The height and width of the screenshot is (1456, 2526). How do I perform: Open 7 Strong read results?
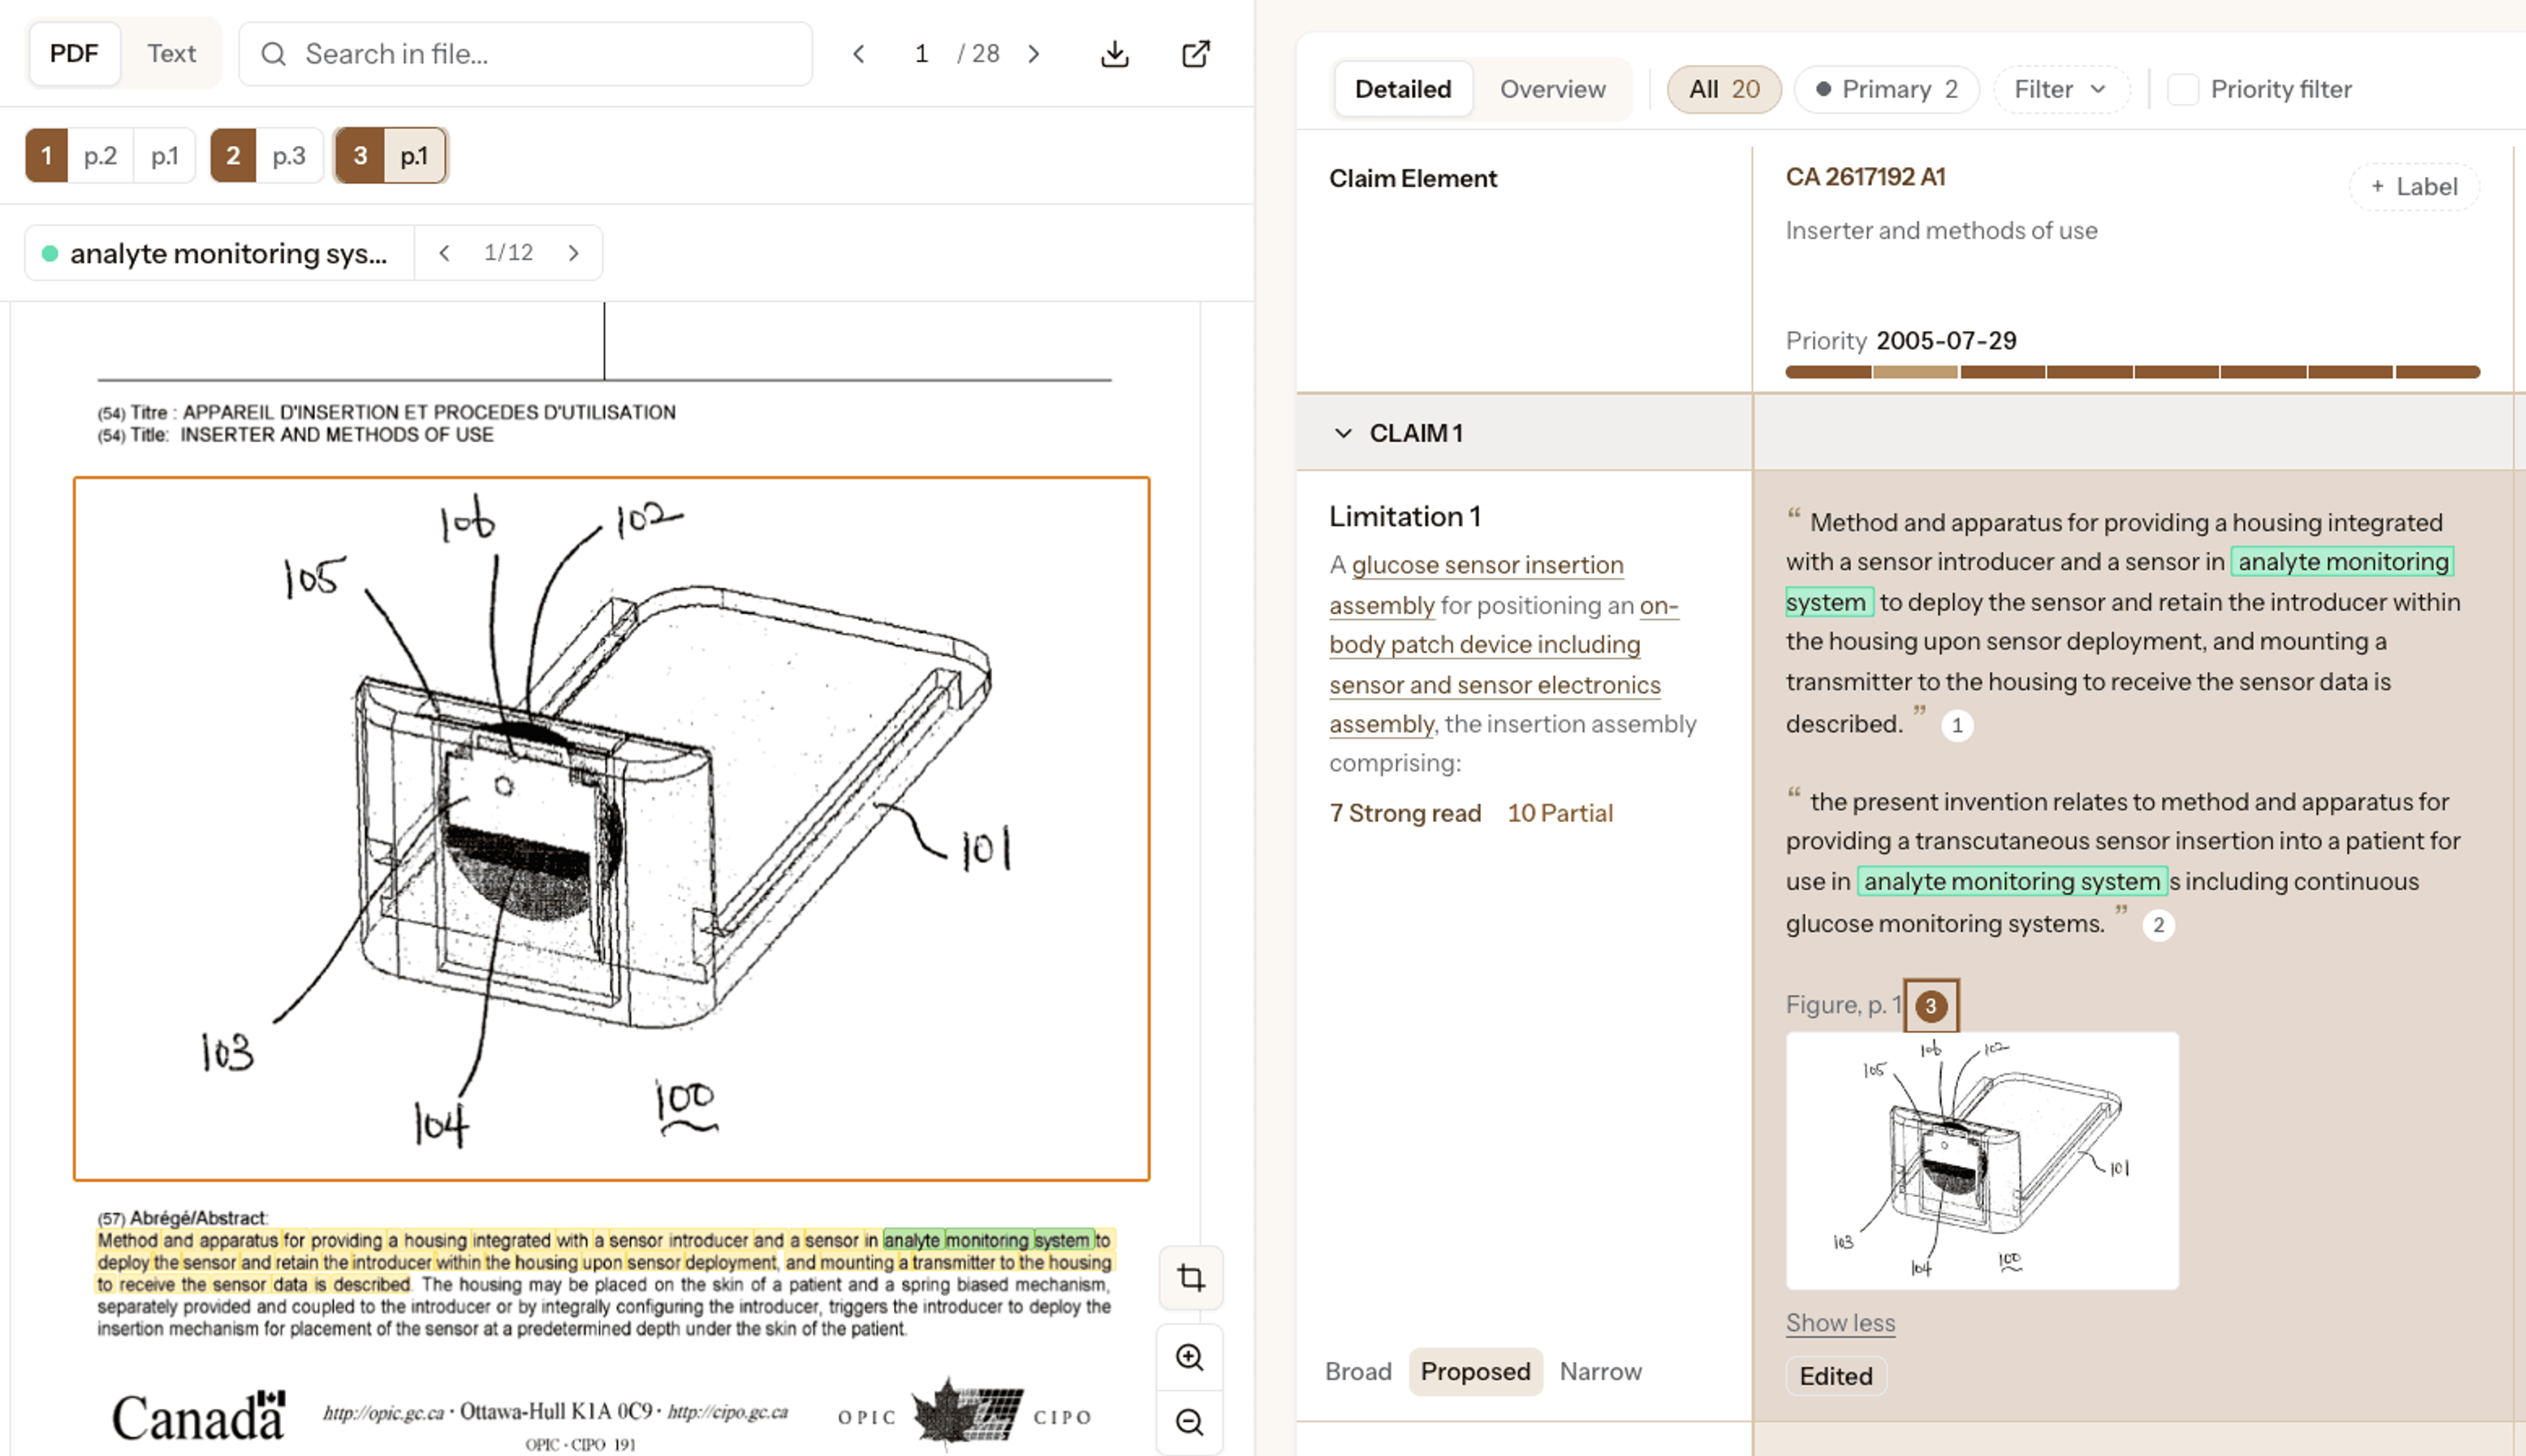tap(1405, 813)
